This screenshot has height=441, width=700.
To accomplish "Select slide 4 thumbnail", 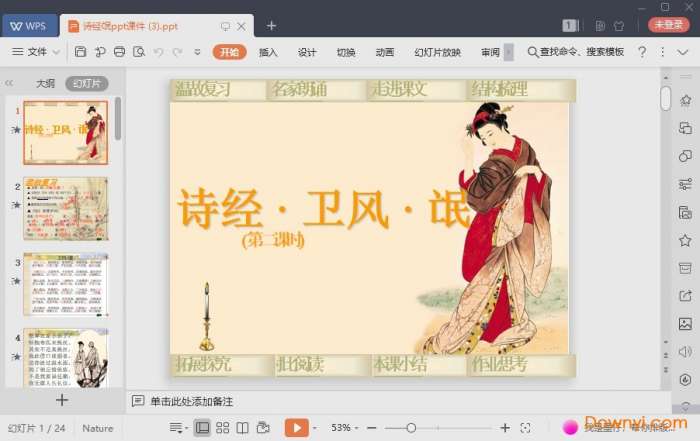I will click(x=66, y=358).
